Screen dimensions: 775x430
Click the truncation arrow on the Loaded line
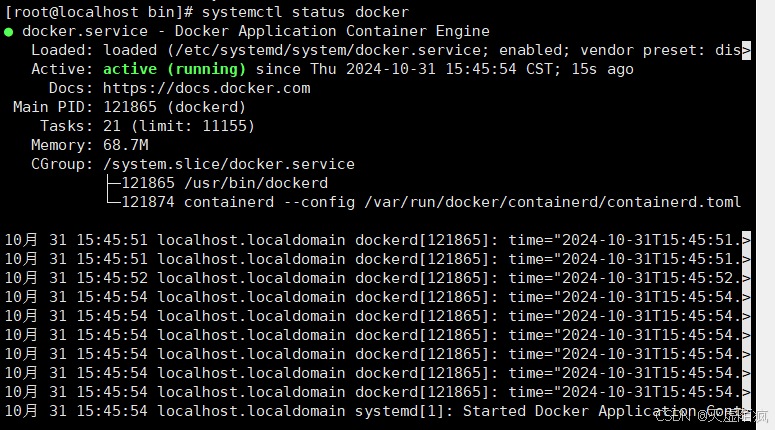(x=746, y=50)
